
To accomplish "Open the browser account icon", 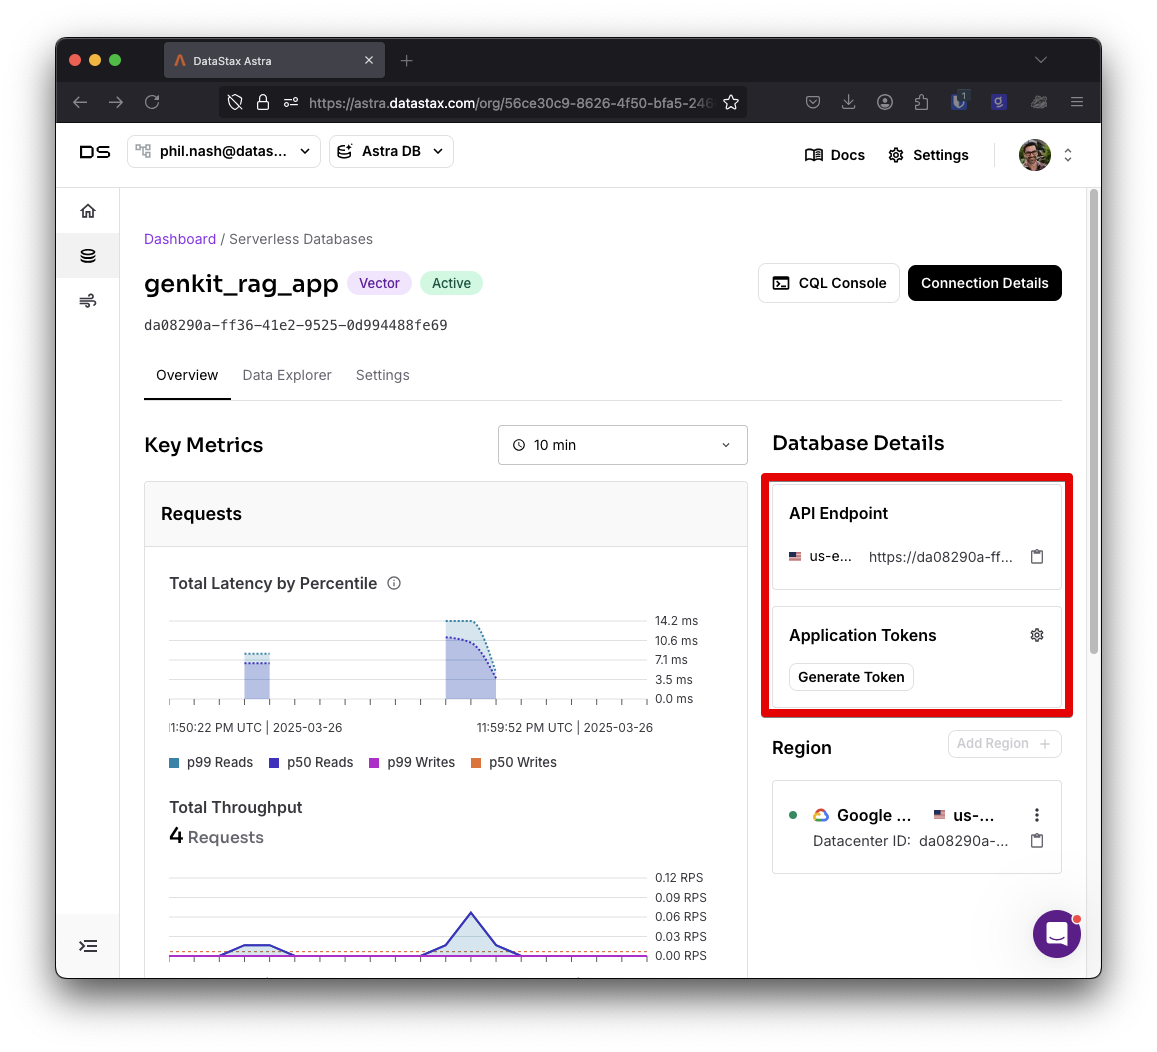I will coord(885,103).
